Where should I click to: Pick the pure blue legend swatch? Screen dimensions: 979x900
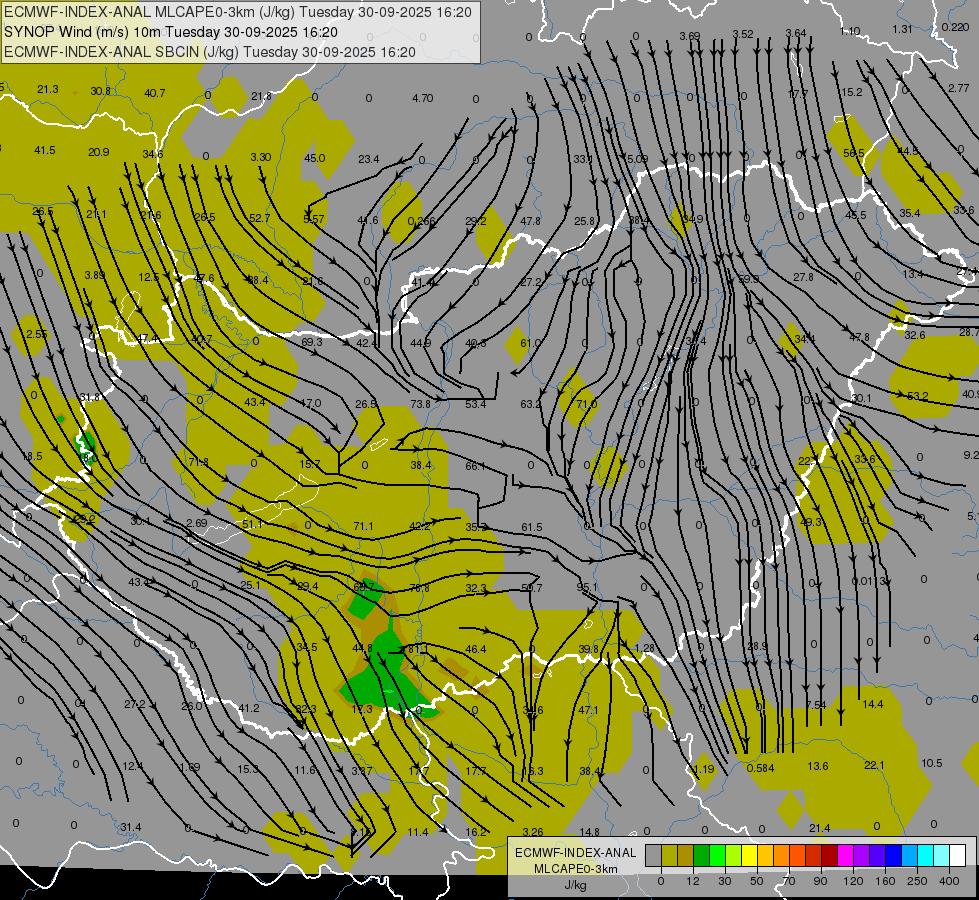click(893, 855)
